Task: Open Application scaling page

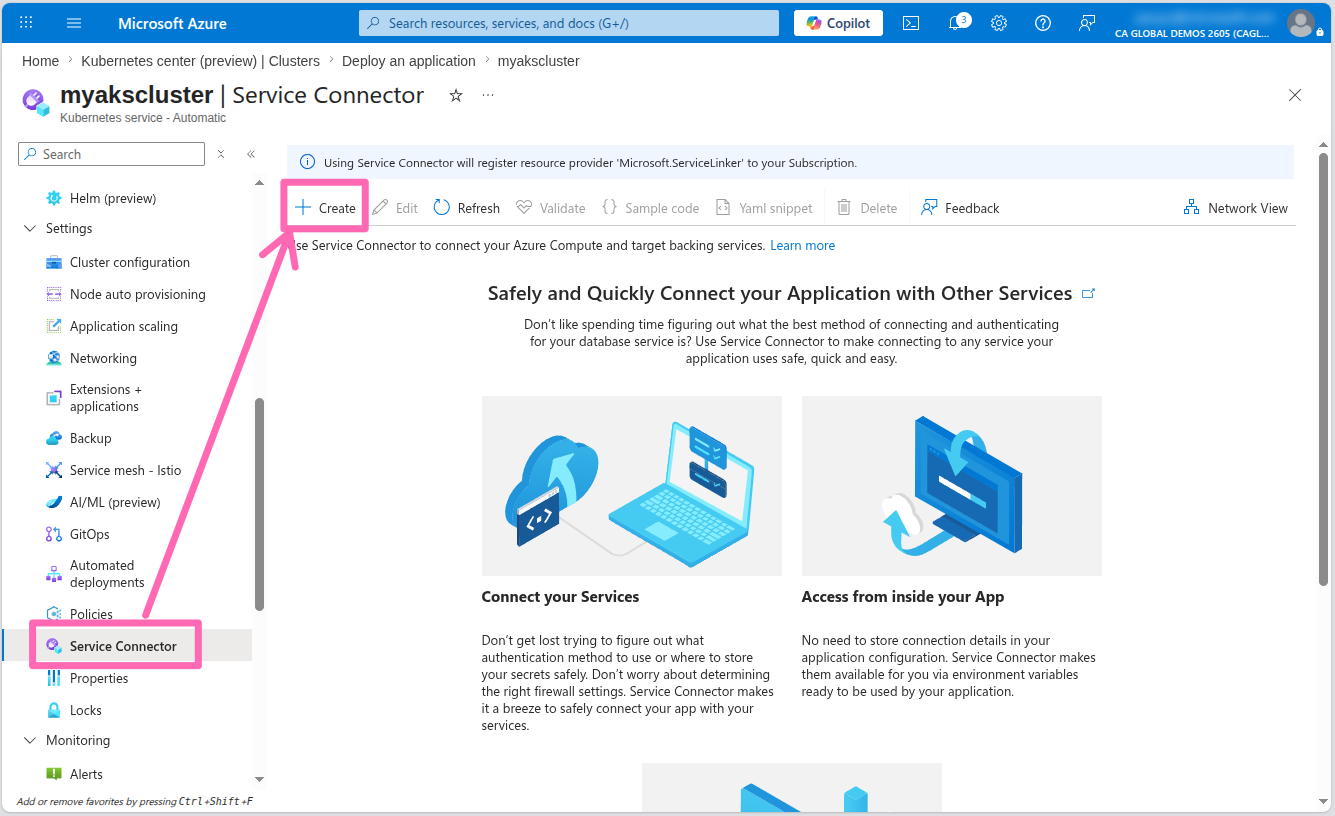Action: coord(124,326)
